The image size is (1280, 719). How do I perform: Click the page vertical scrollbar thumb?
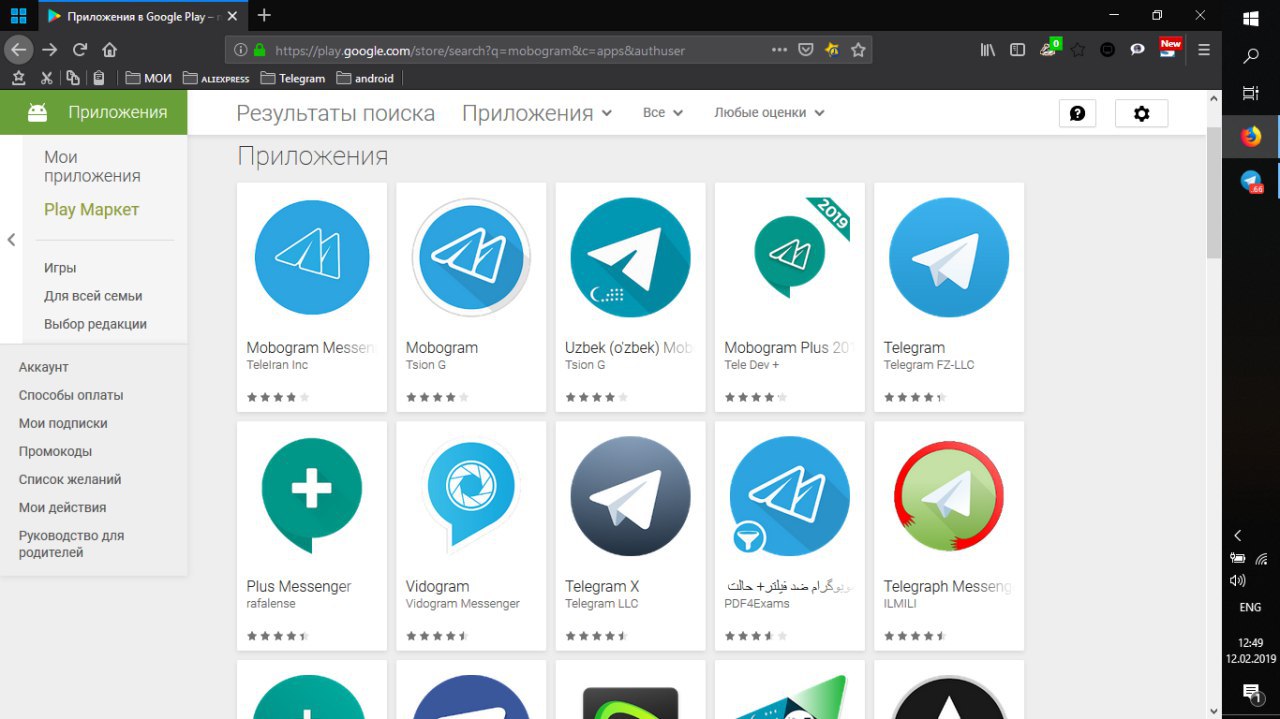(1214, 193)
